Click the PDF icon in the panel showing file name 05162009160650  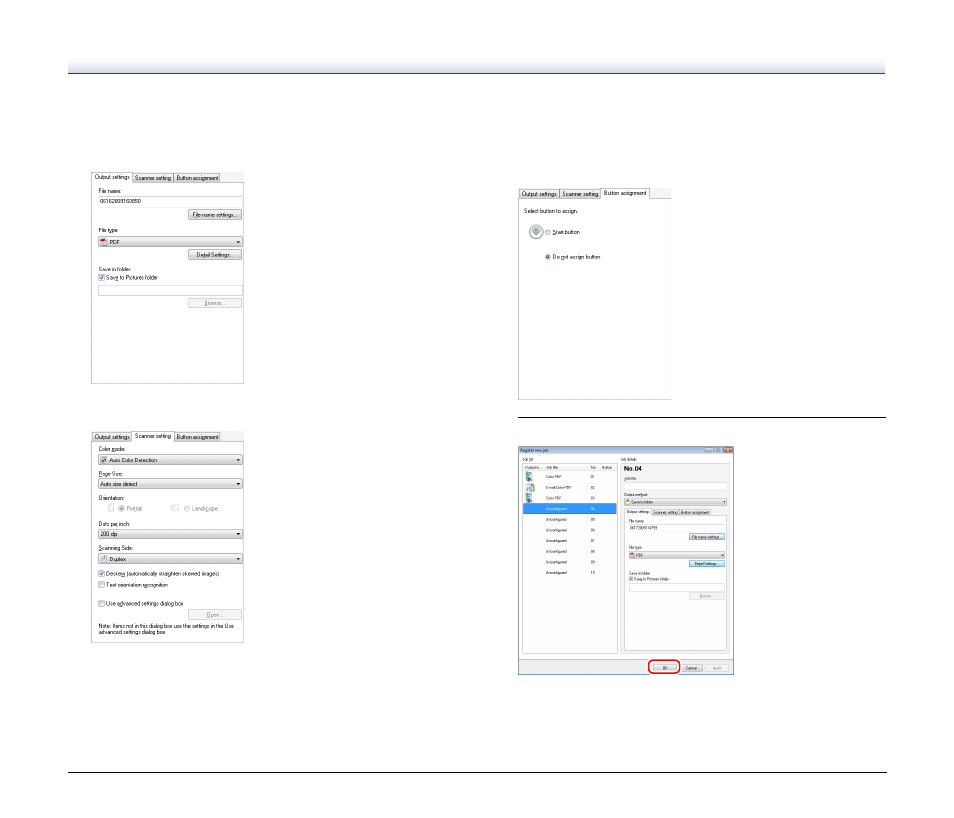pyautogui.click(x=103, y=242)
